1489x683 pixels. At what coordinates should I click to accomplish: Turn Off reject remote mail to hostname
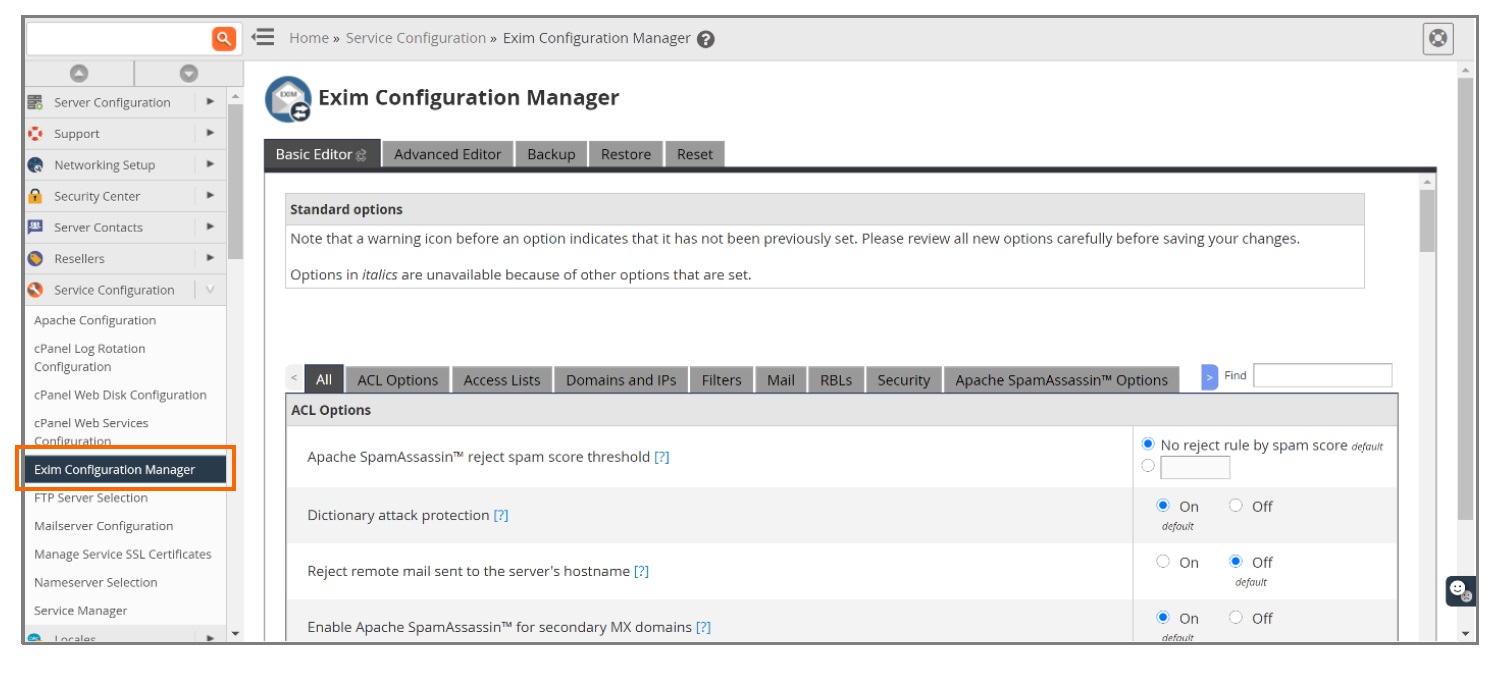click(x=1236, y=562)
